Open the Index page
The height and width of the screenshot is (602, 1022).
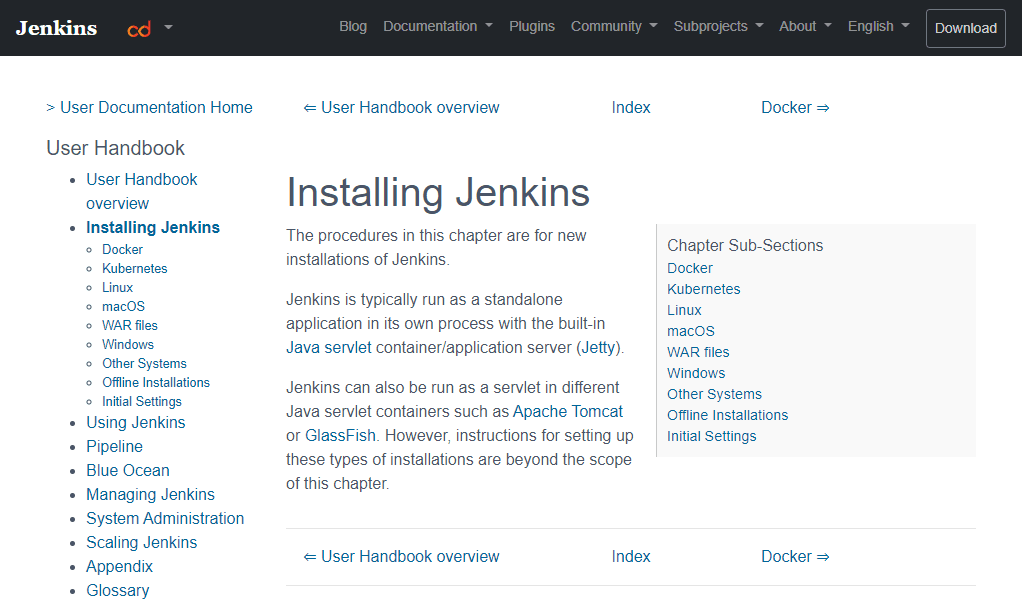coord(631,107)
